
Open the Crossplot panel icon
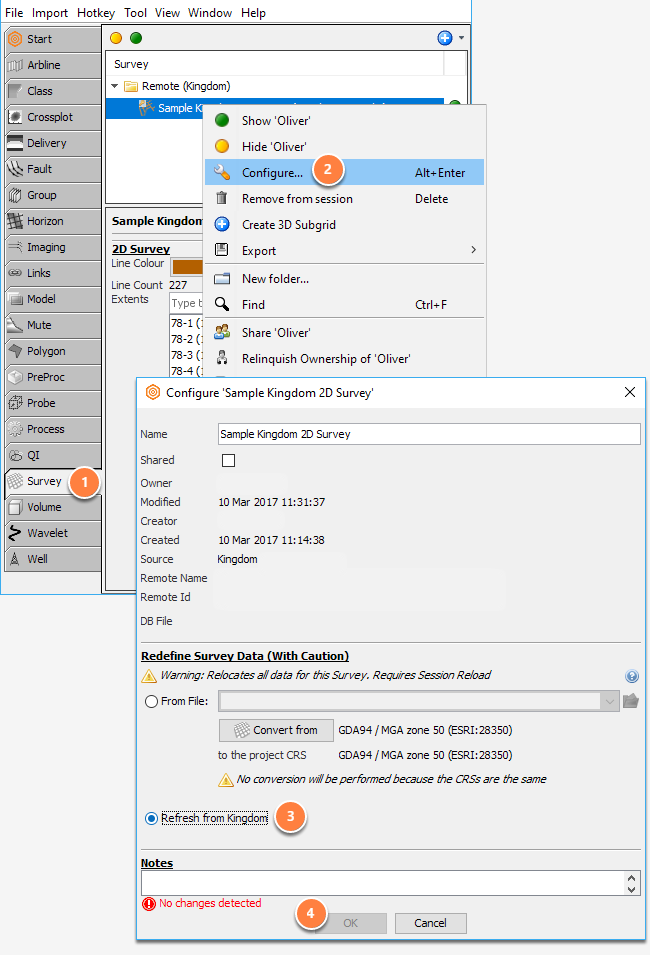coord(15,117)
